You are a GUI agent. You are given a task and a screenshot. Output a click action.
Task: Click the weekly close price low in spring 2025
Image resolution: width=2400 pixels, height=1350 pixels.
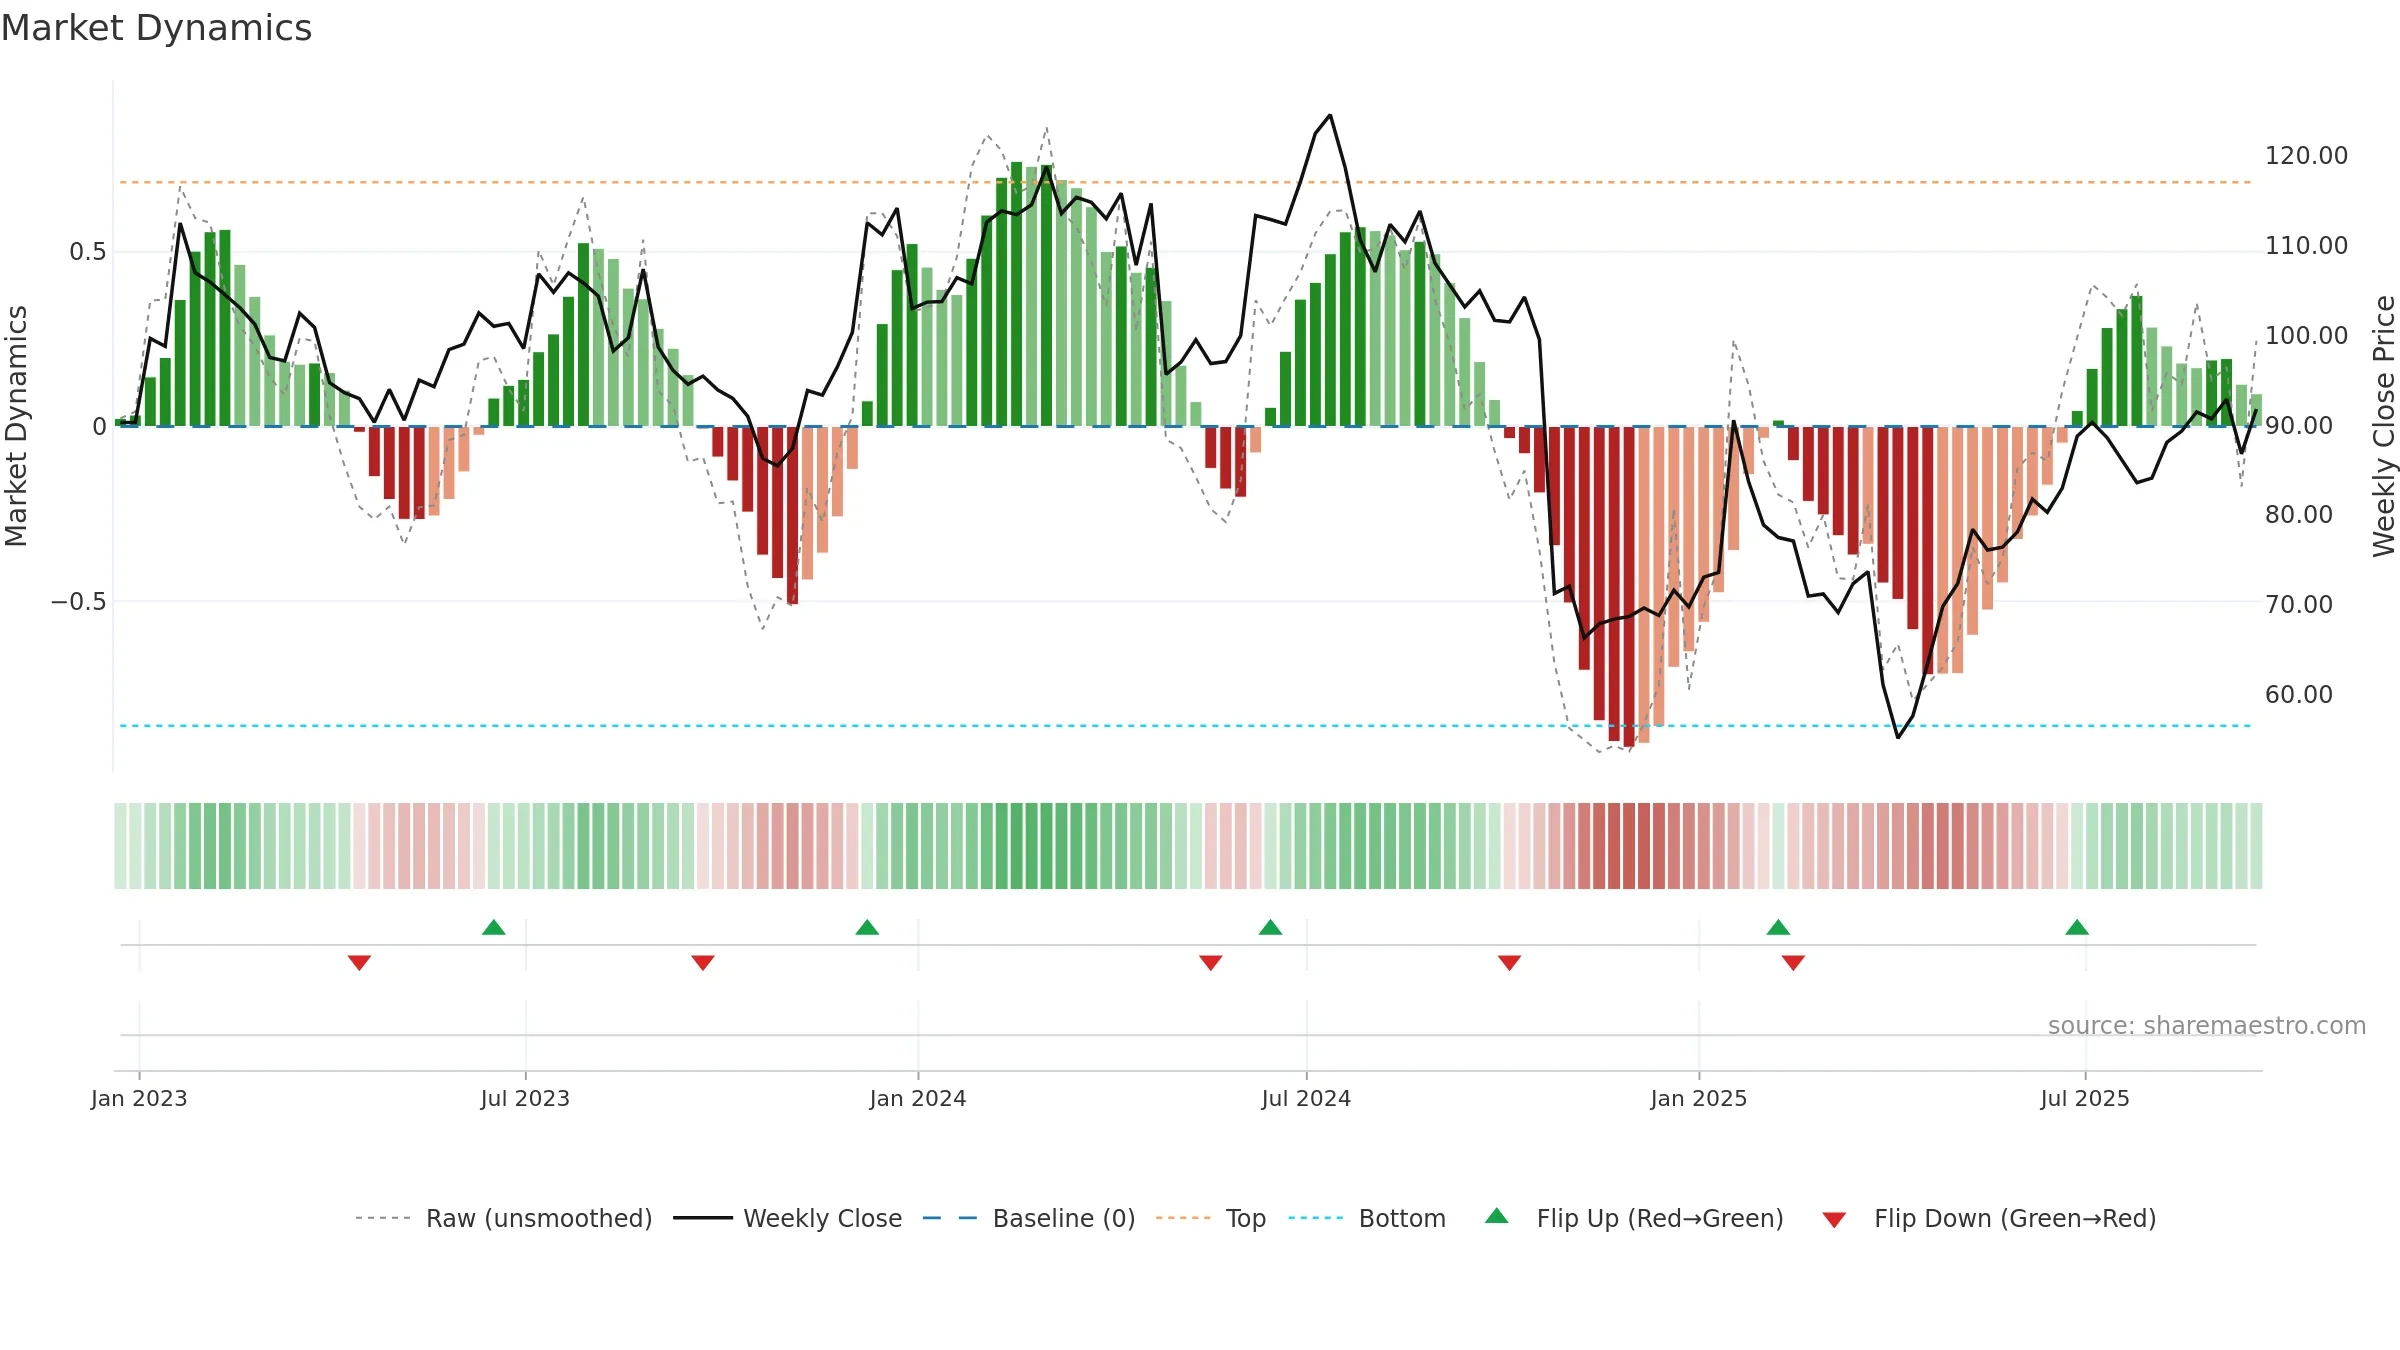(1898, 738)
